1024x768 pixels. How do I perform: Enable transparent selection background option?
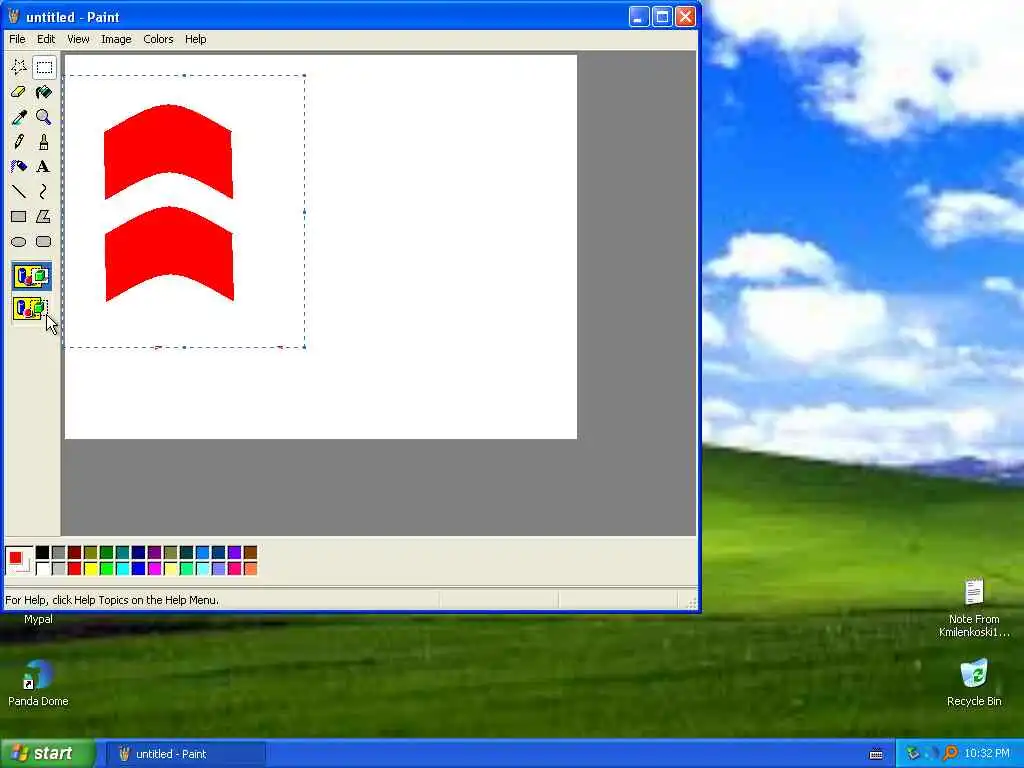tap(31, 308)
